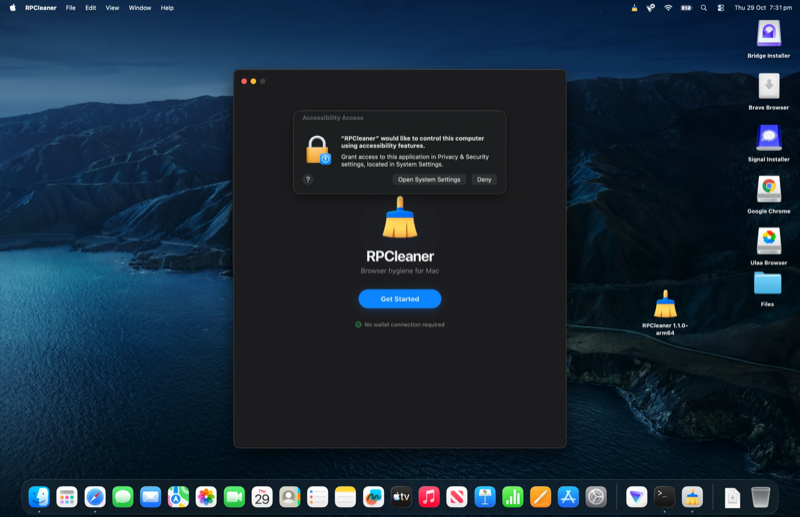This screenshot has width=800, height=517.
Task: Click the battery status icon
Action: (x=686, y=8)
